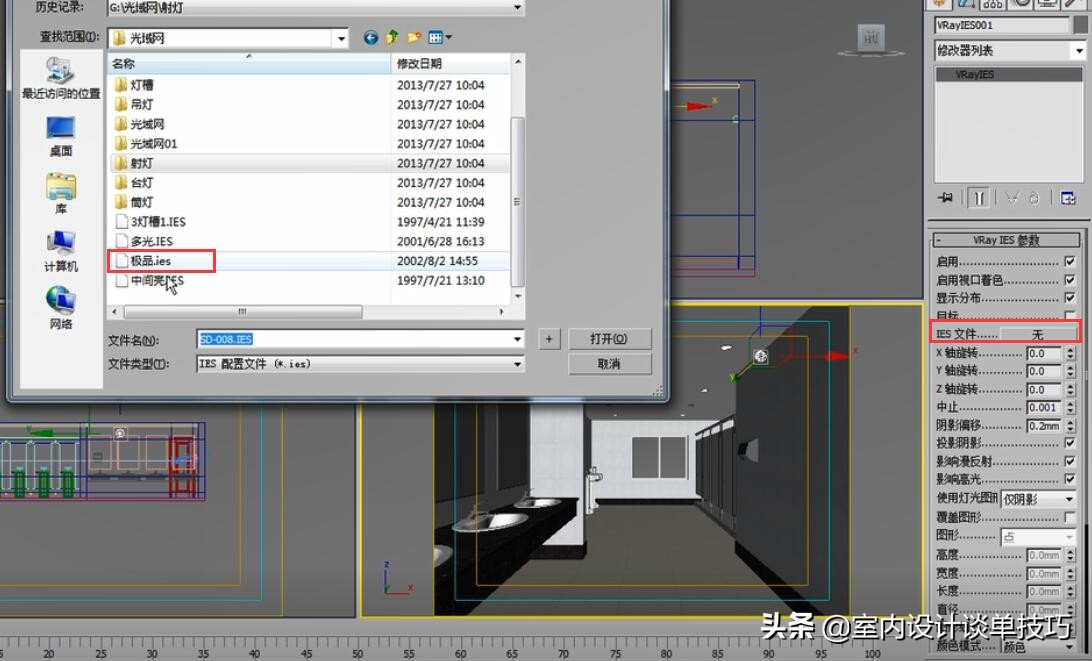Open the view menu icon
This screenshot has width=1092, height=661.
(440, 38)
